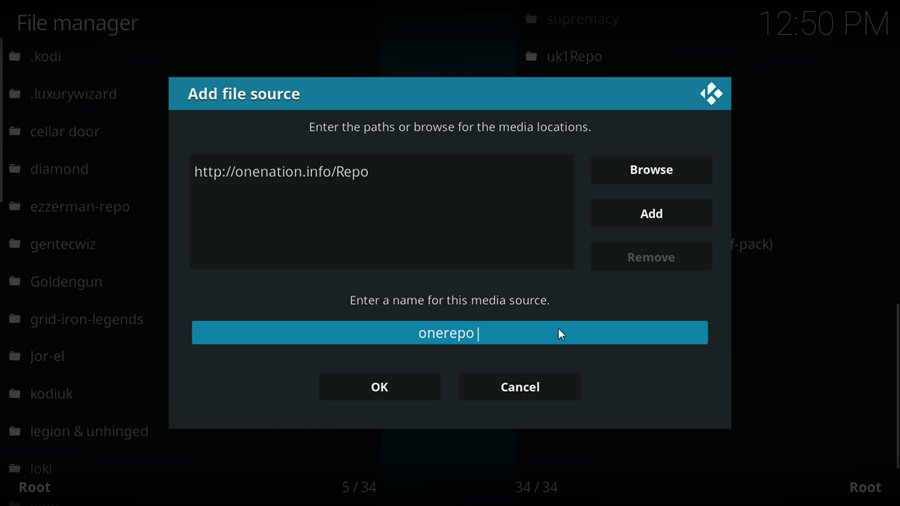Image resolution: width=900 pixels, height=506 pixels.
Task: Open the Jor-el folder icon
Action: 15,356
